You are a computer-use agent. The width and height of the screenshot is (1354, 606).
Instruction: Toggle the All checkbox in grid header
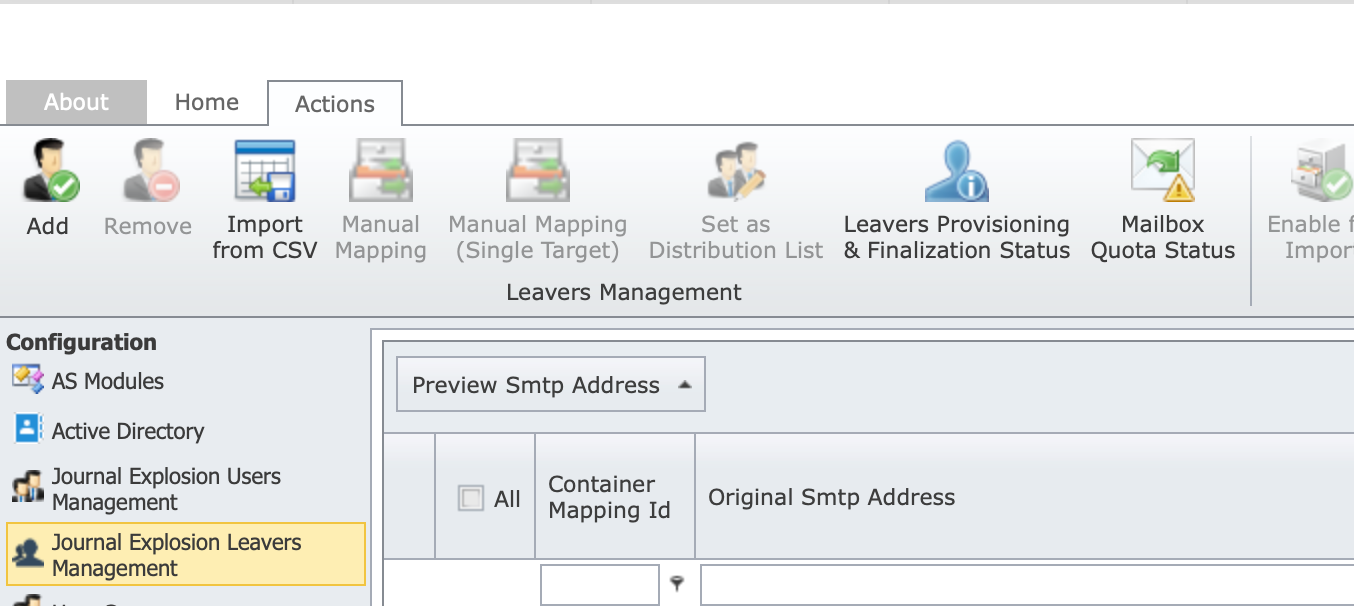coord(470,498)
